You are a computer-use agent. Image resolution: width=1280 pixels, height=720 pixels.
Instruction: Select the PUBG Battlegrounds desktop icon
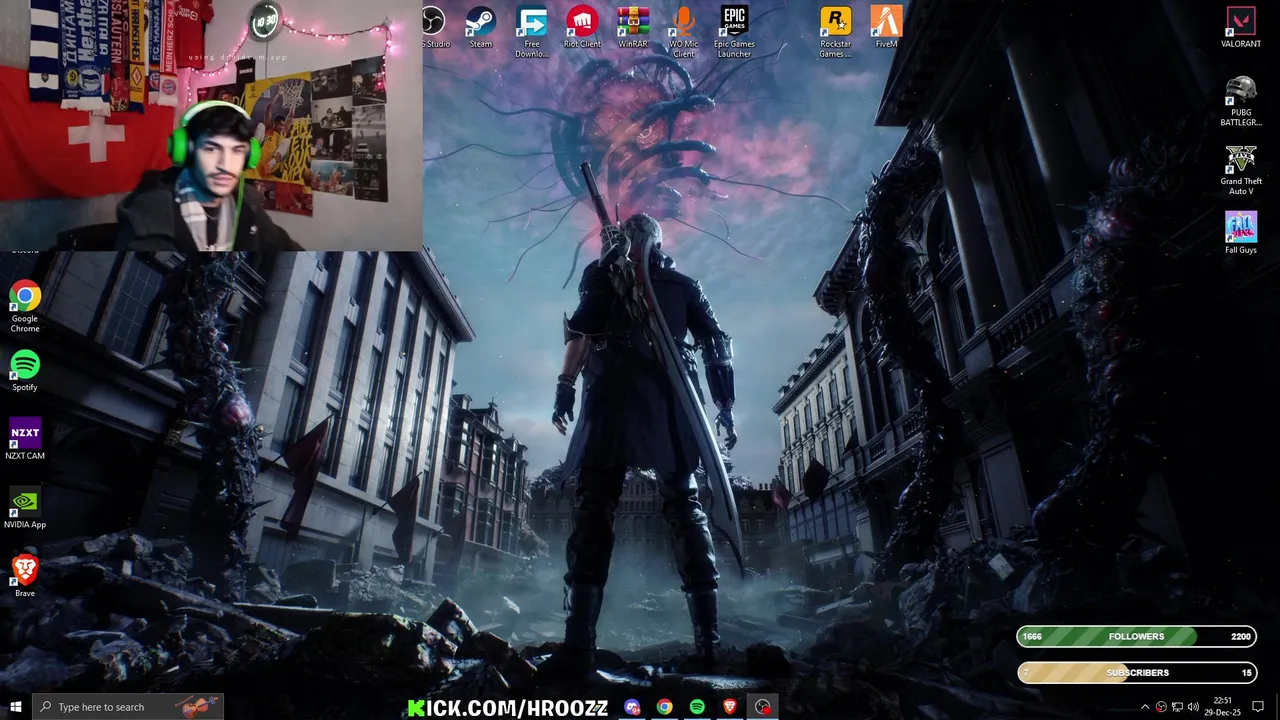point(1241,101)
